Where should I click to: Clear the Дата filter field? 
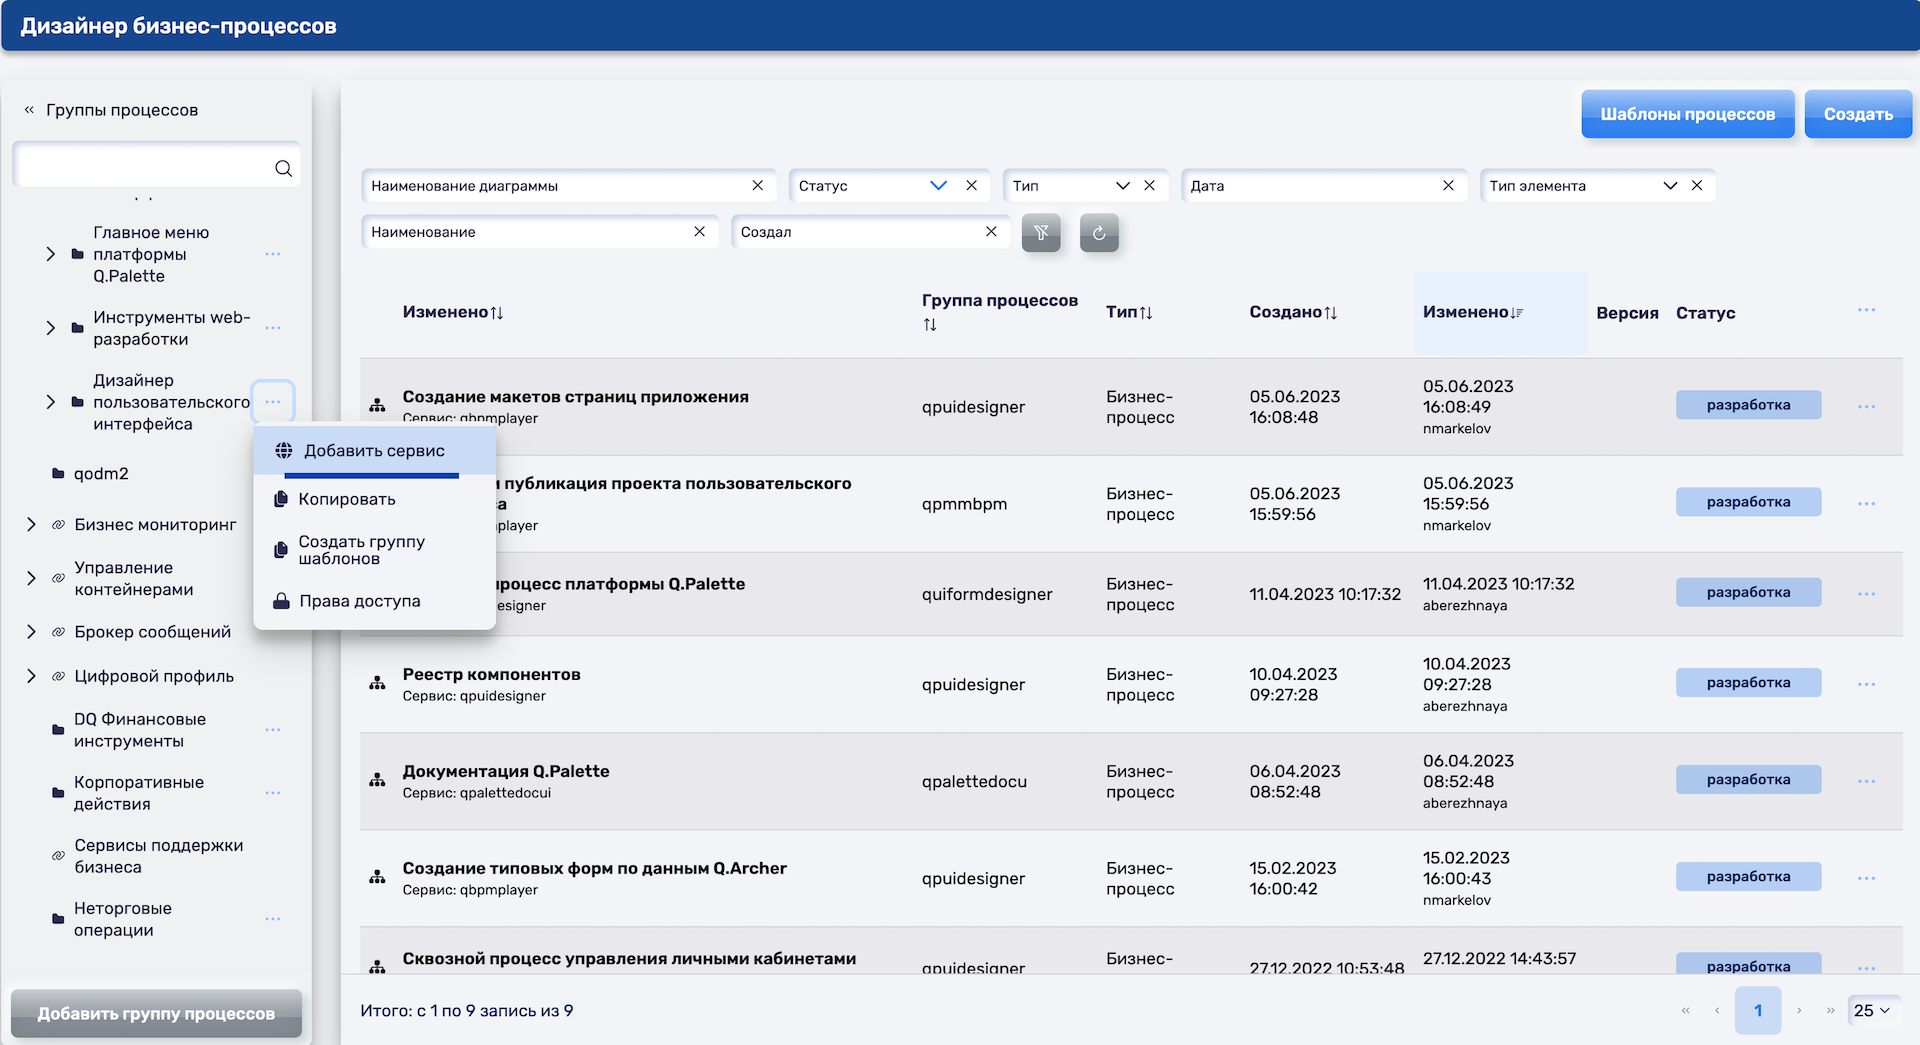(1448, 185)
